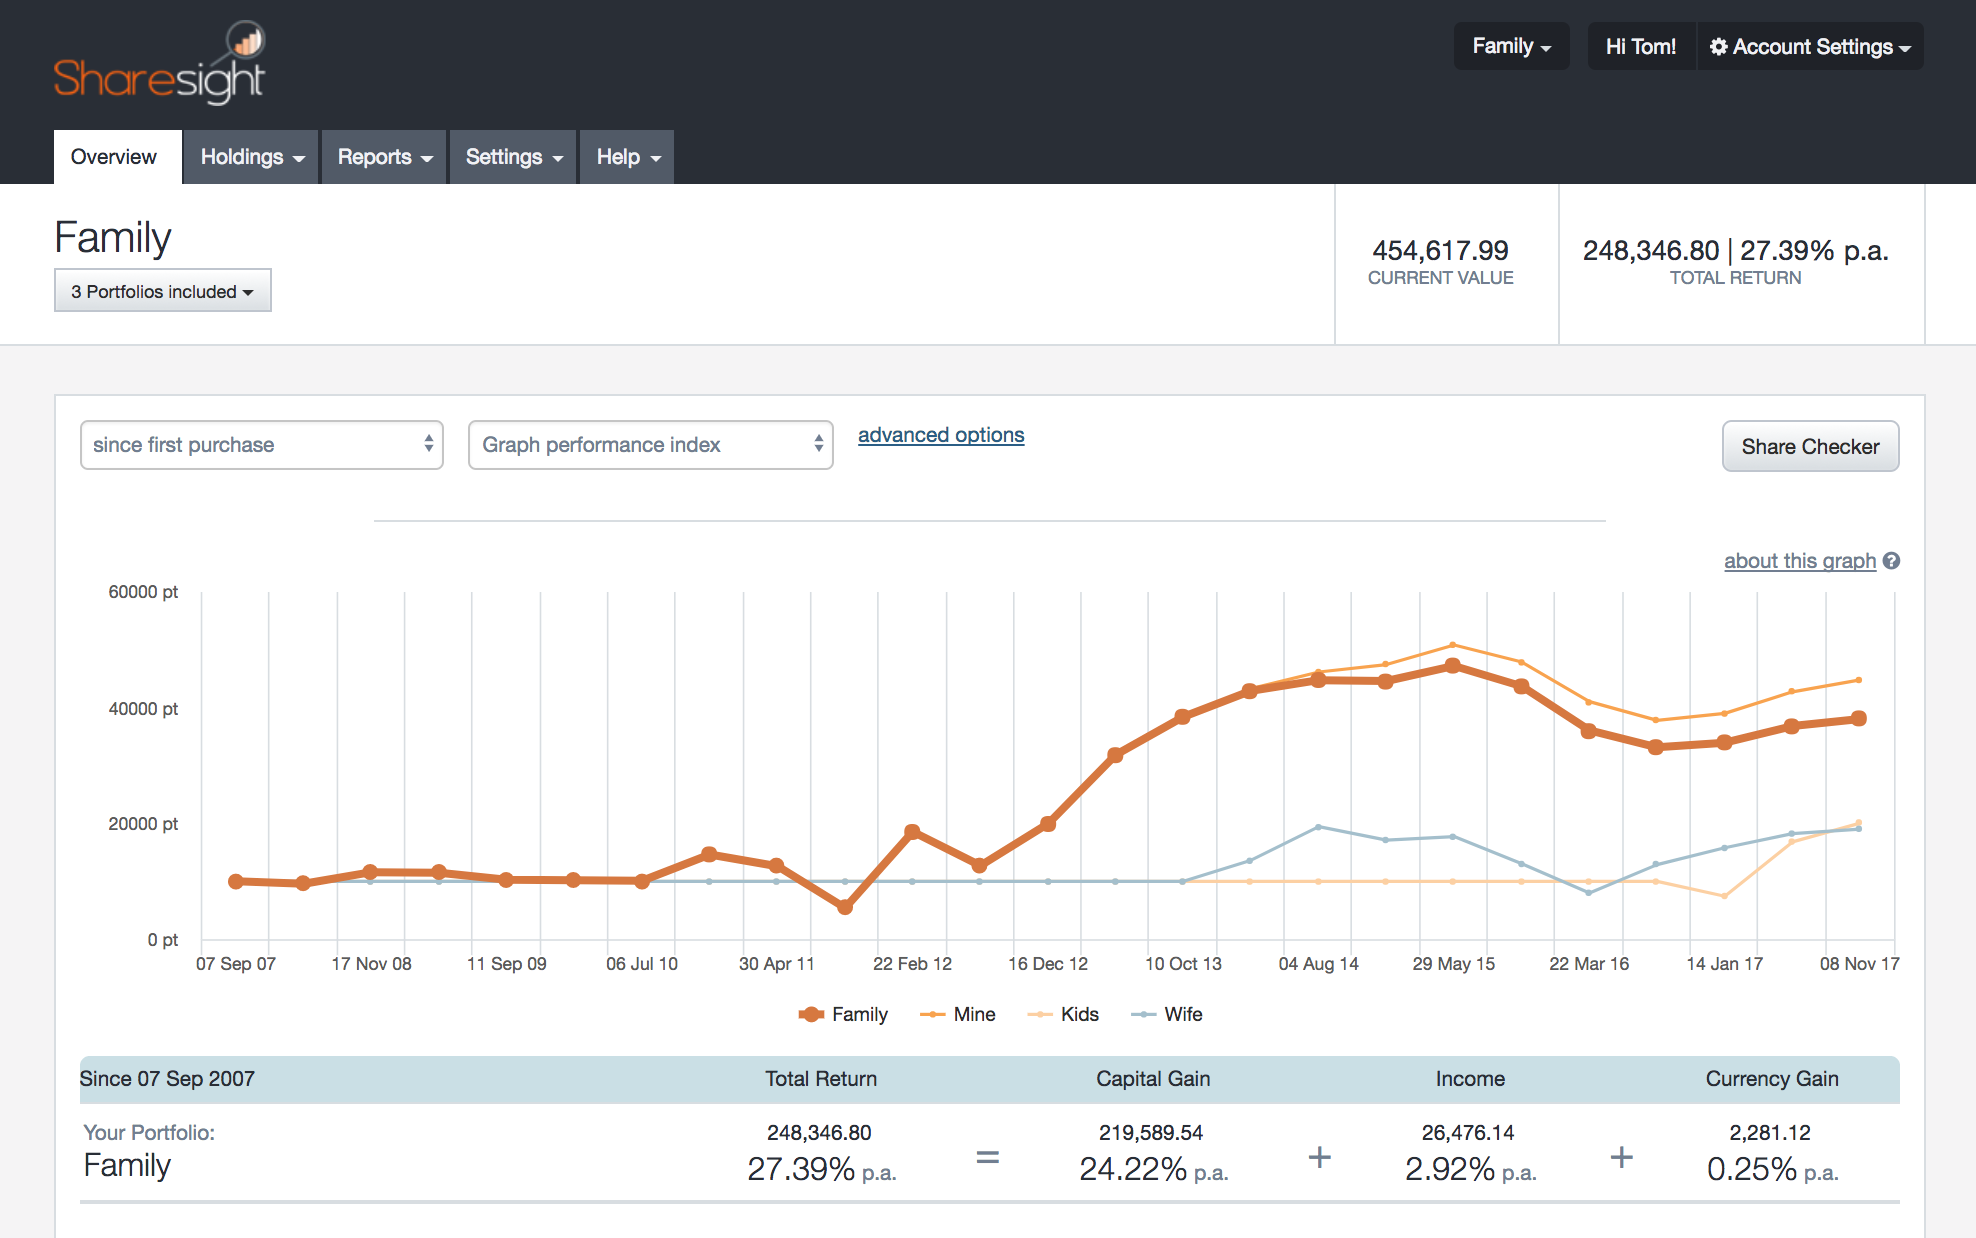Click the about this graph link
The width and height of the screenshot is (1976, 1238).
pos(1799,561)
